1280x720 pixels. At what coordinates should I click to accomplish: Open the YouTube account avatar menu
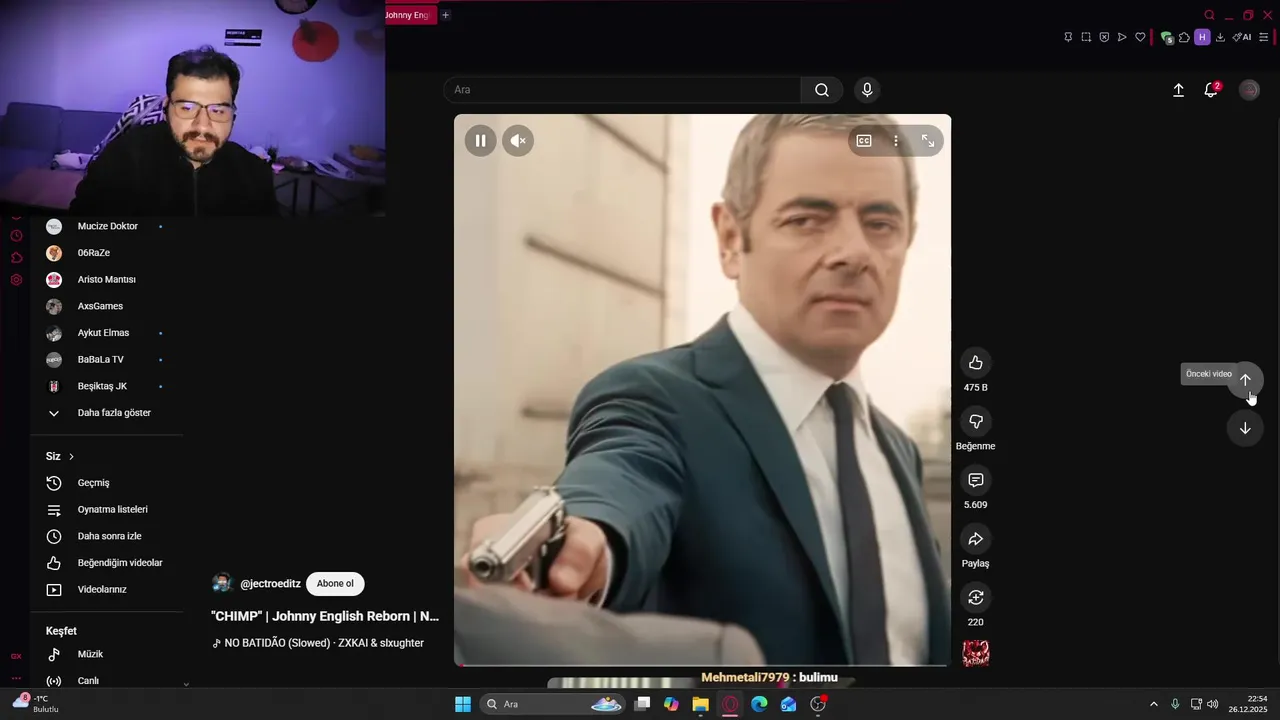(x=1249, y=90)
